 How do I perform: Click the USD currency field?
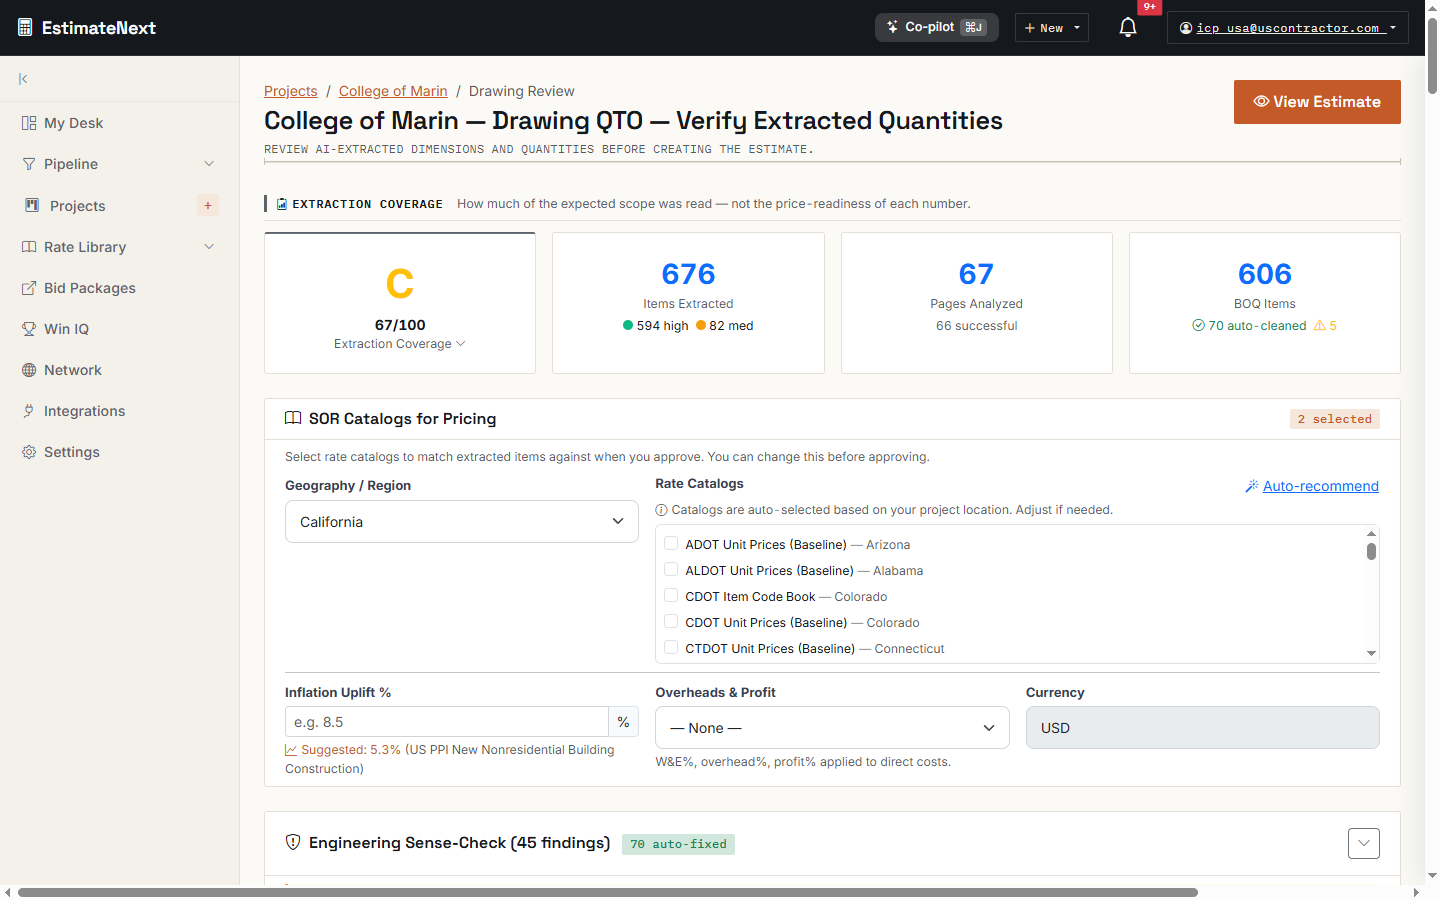coord(1202,728)
